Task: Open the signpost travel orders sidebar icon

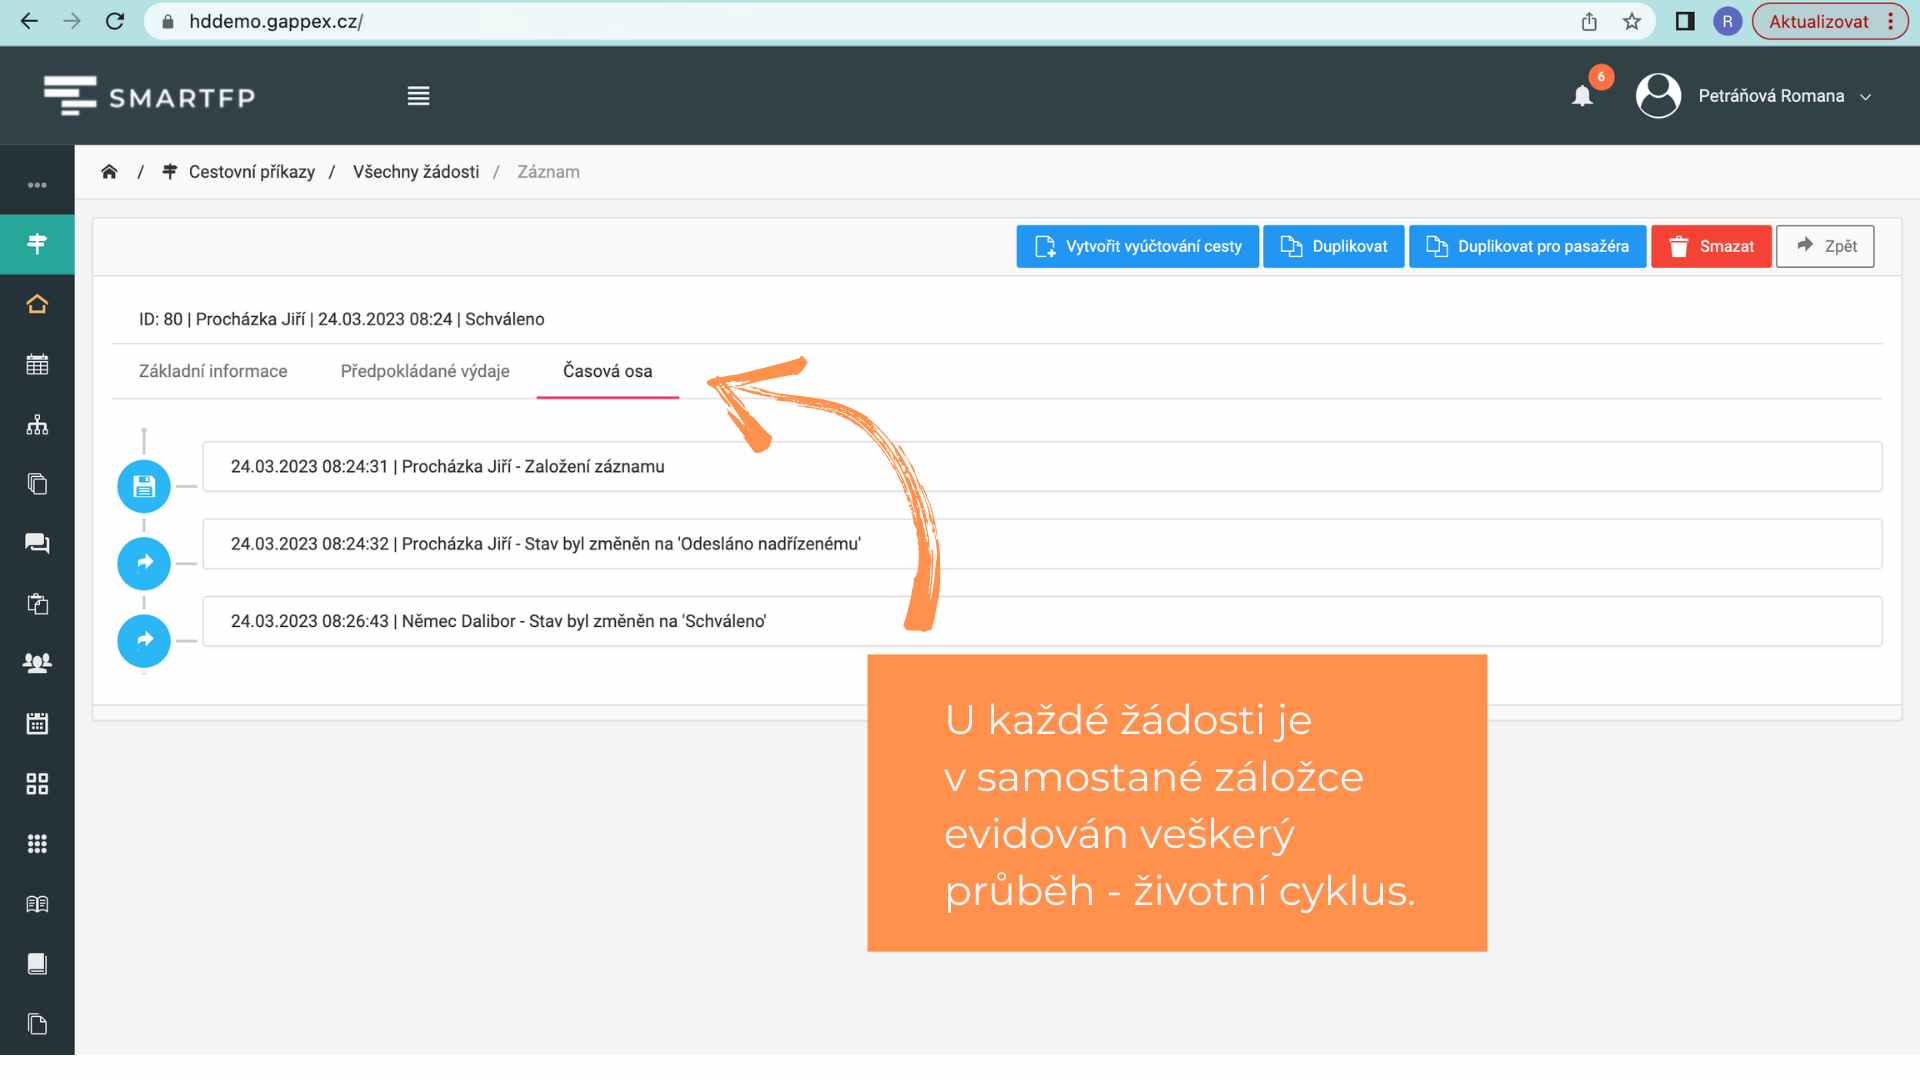Action: tap(37, 244)
